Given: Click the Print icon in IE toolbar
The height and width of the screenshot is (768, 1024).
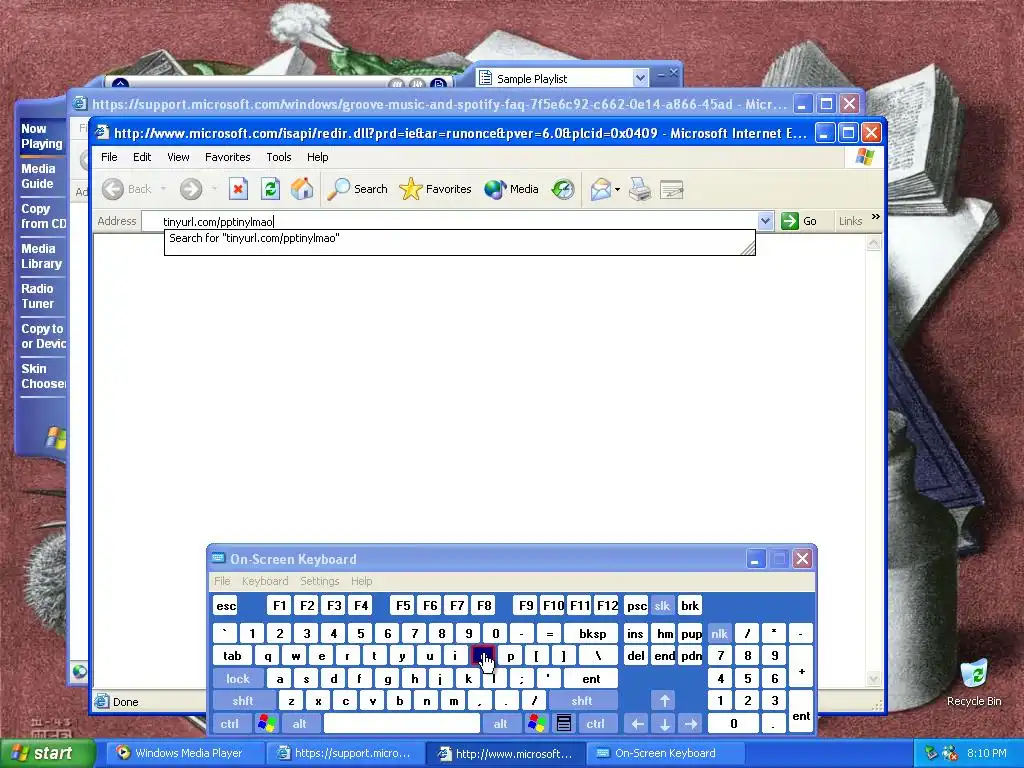Looking at the screenshot, I should point(639,189).
